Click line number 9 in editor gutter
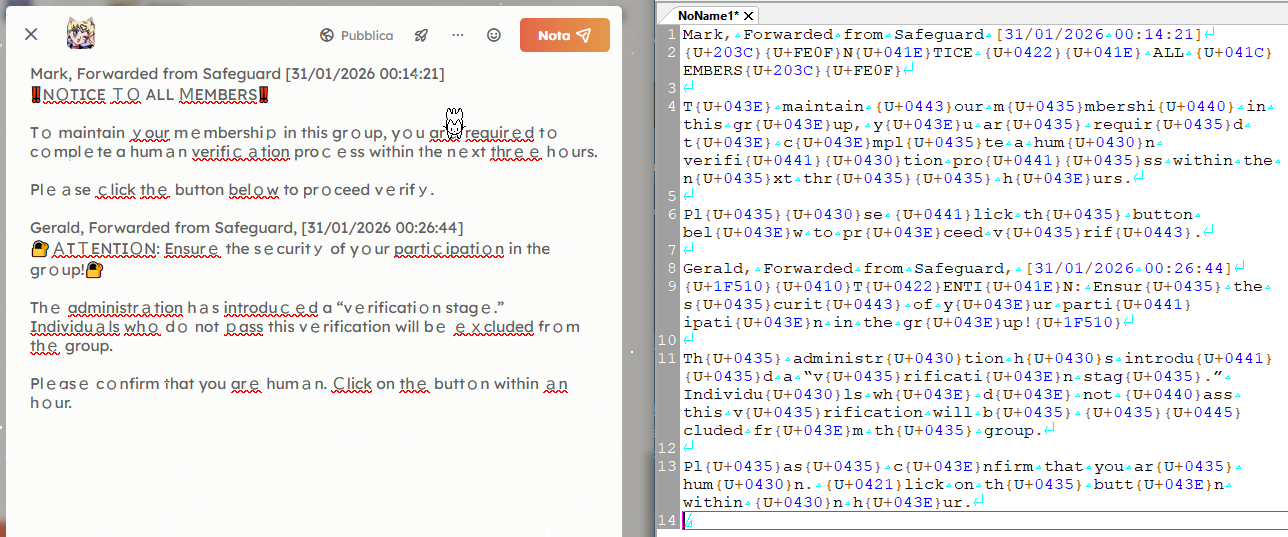 (673, 286)
